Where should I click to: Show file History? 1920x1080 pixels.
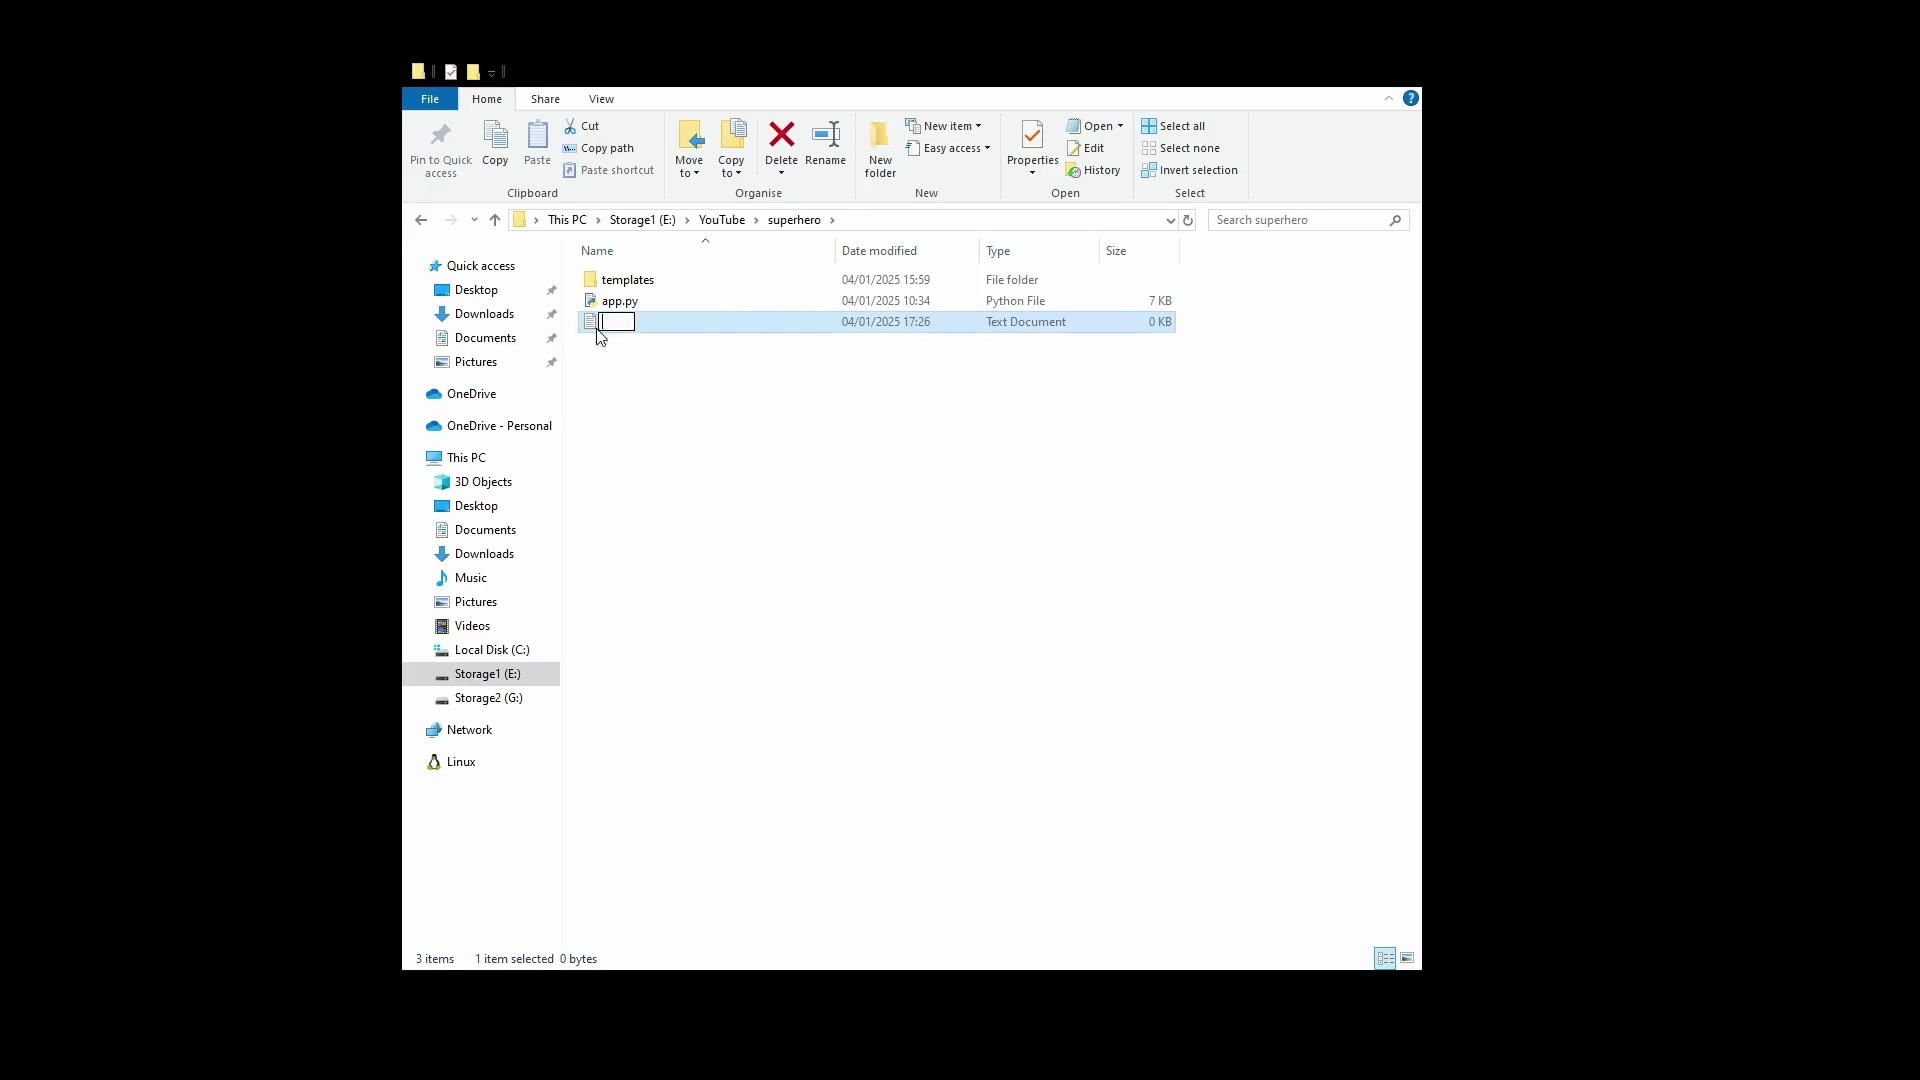(x=1093, y=170)
